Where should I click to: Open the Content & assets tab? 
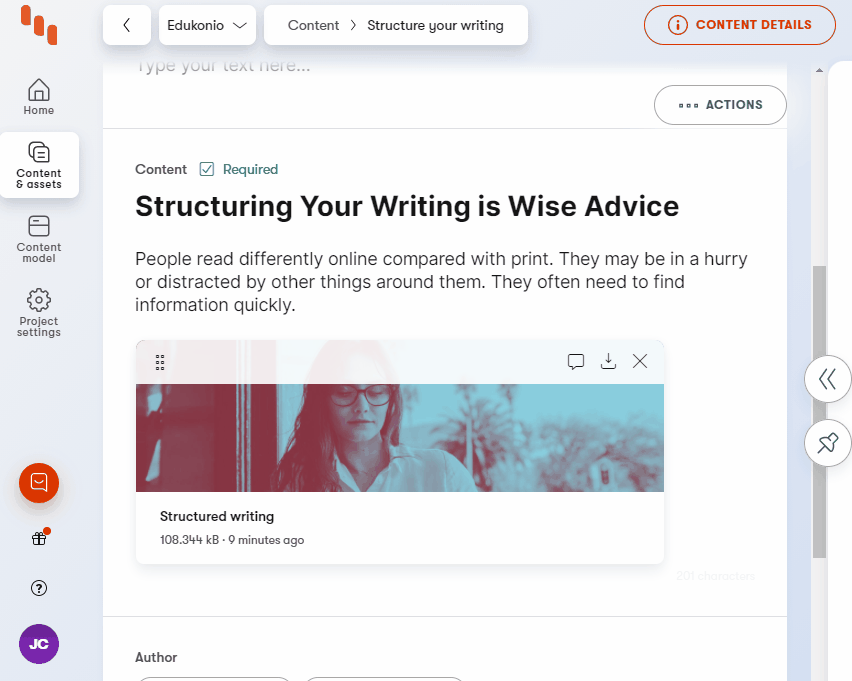[x=39, y=165]
